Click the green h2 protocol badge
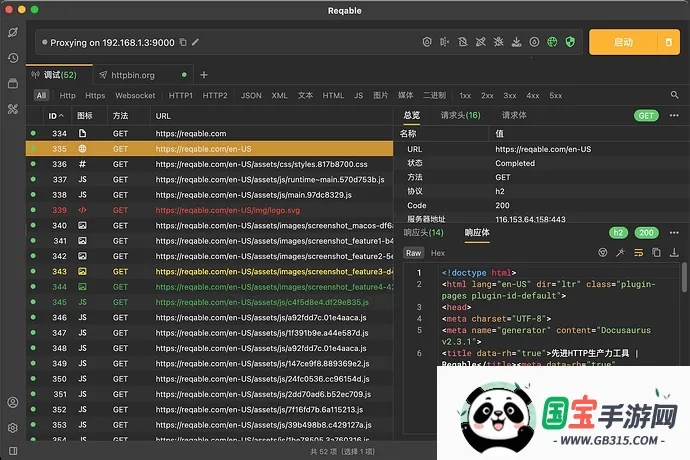 point(618,232)
